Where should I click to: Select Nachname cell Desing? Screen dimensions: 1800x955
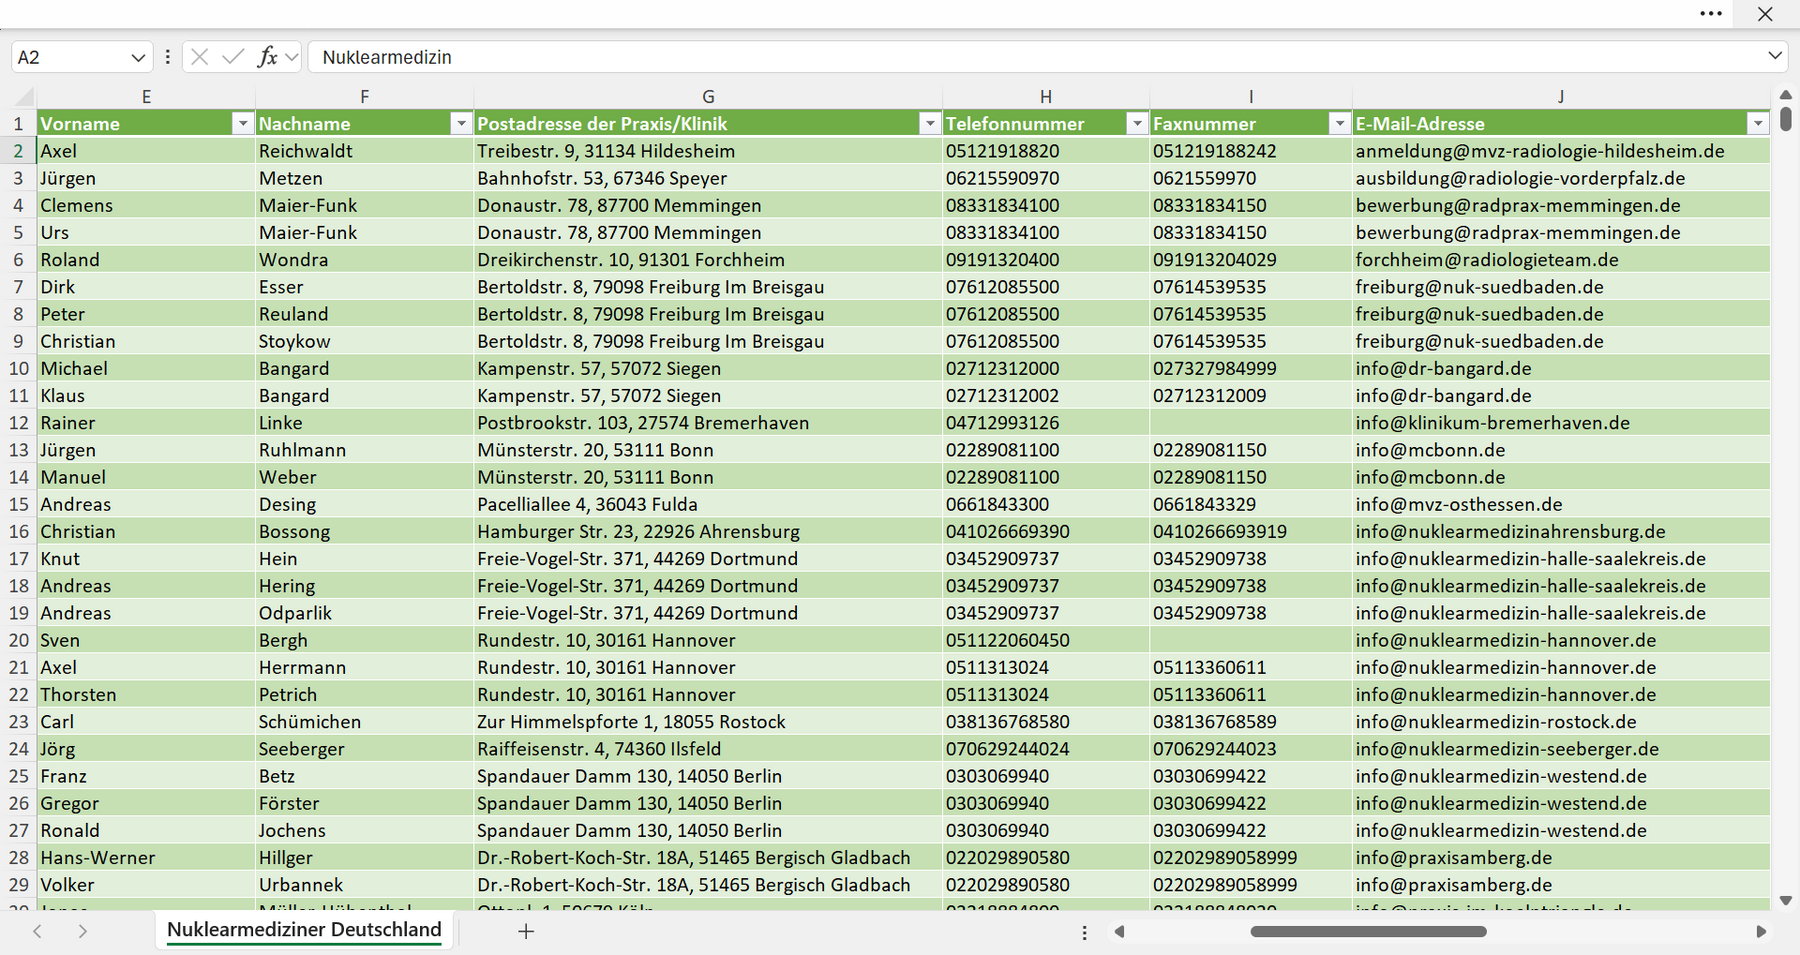364,504
